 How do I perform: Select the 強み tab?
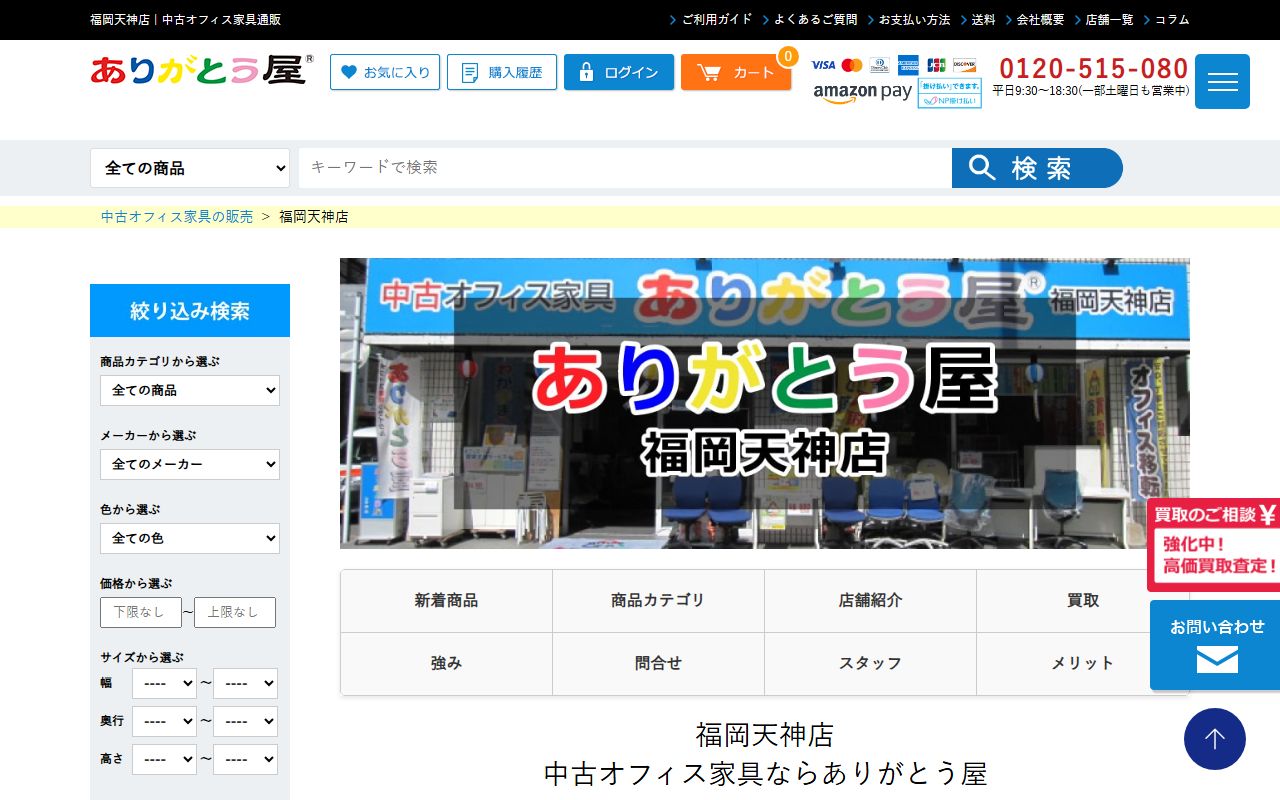446,664
